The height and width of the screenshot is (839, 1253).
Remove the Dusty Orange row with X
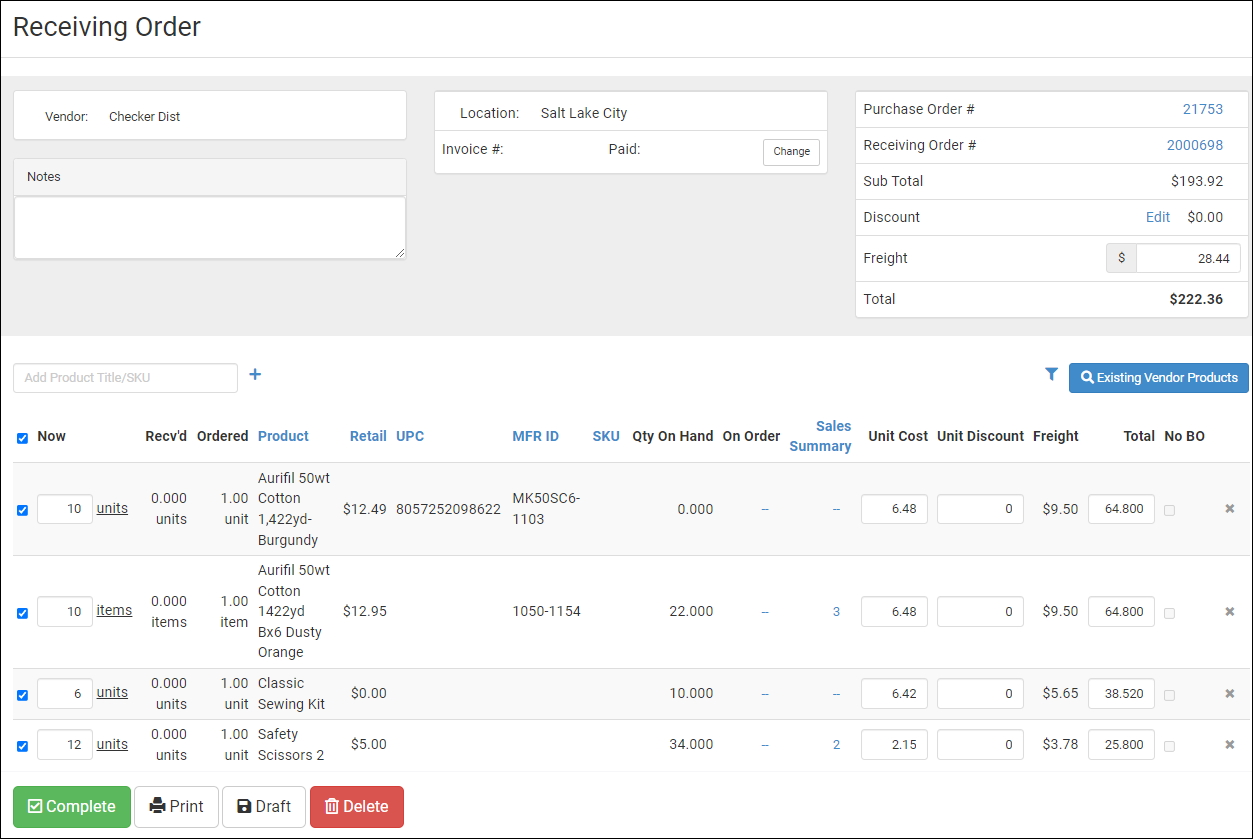(x=1230, y=612)
